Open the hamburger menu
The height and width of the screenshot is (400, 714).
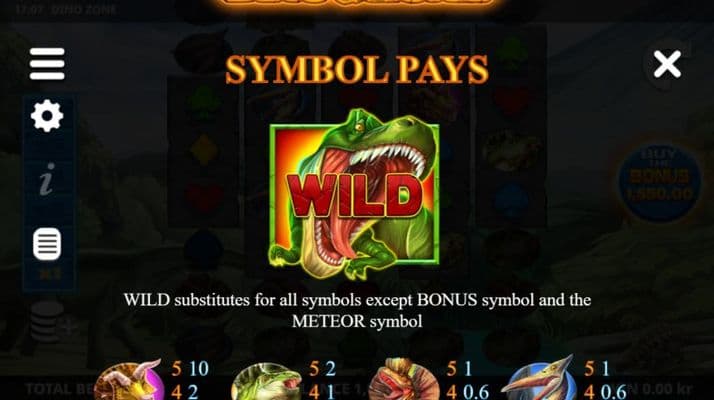pos(47,64)
